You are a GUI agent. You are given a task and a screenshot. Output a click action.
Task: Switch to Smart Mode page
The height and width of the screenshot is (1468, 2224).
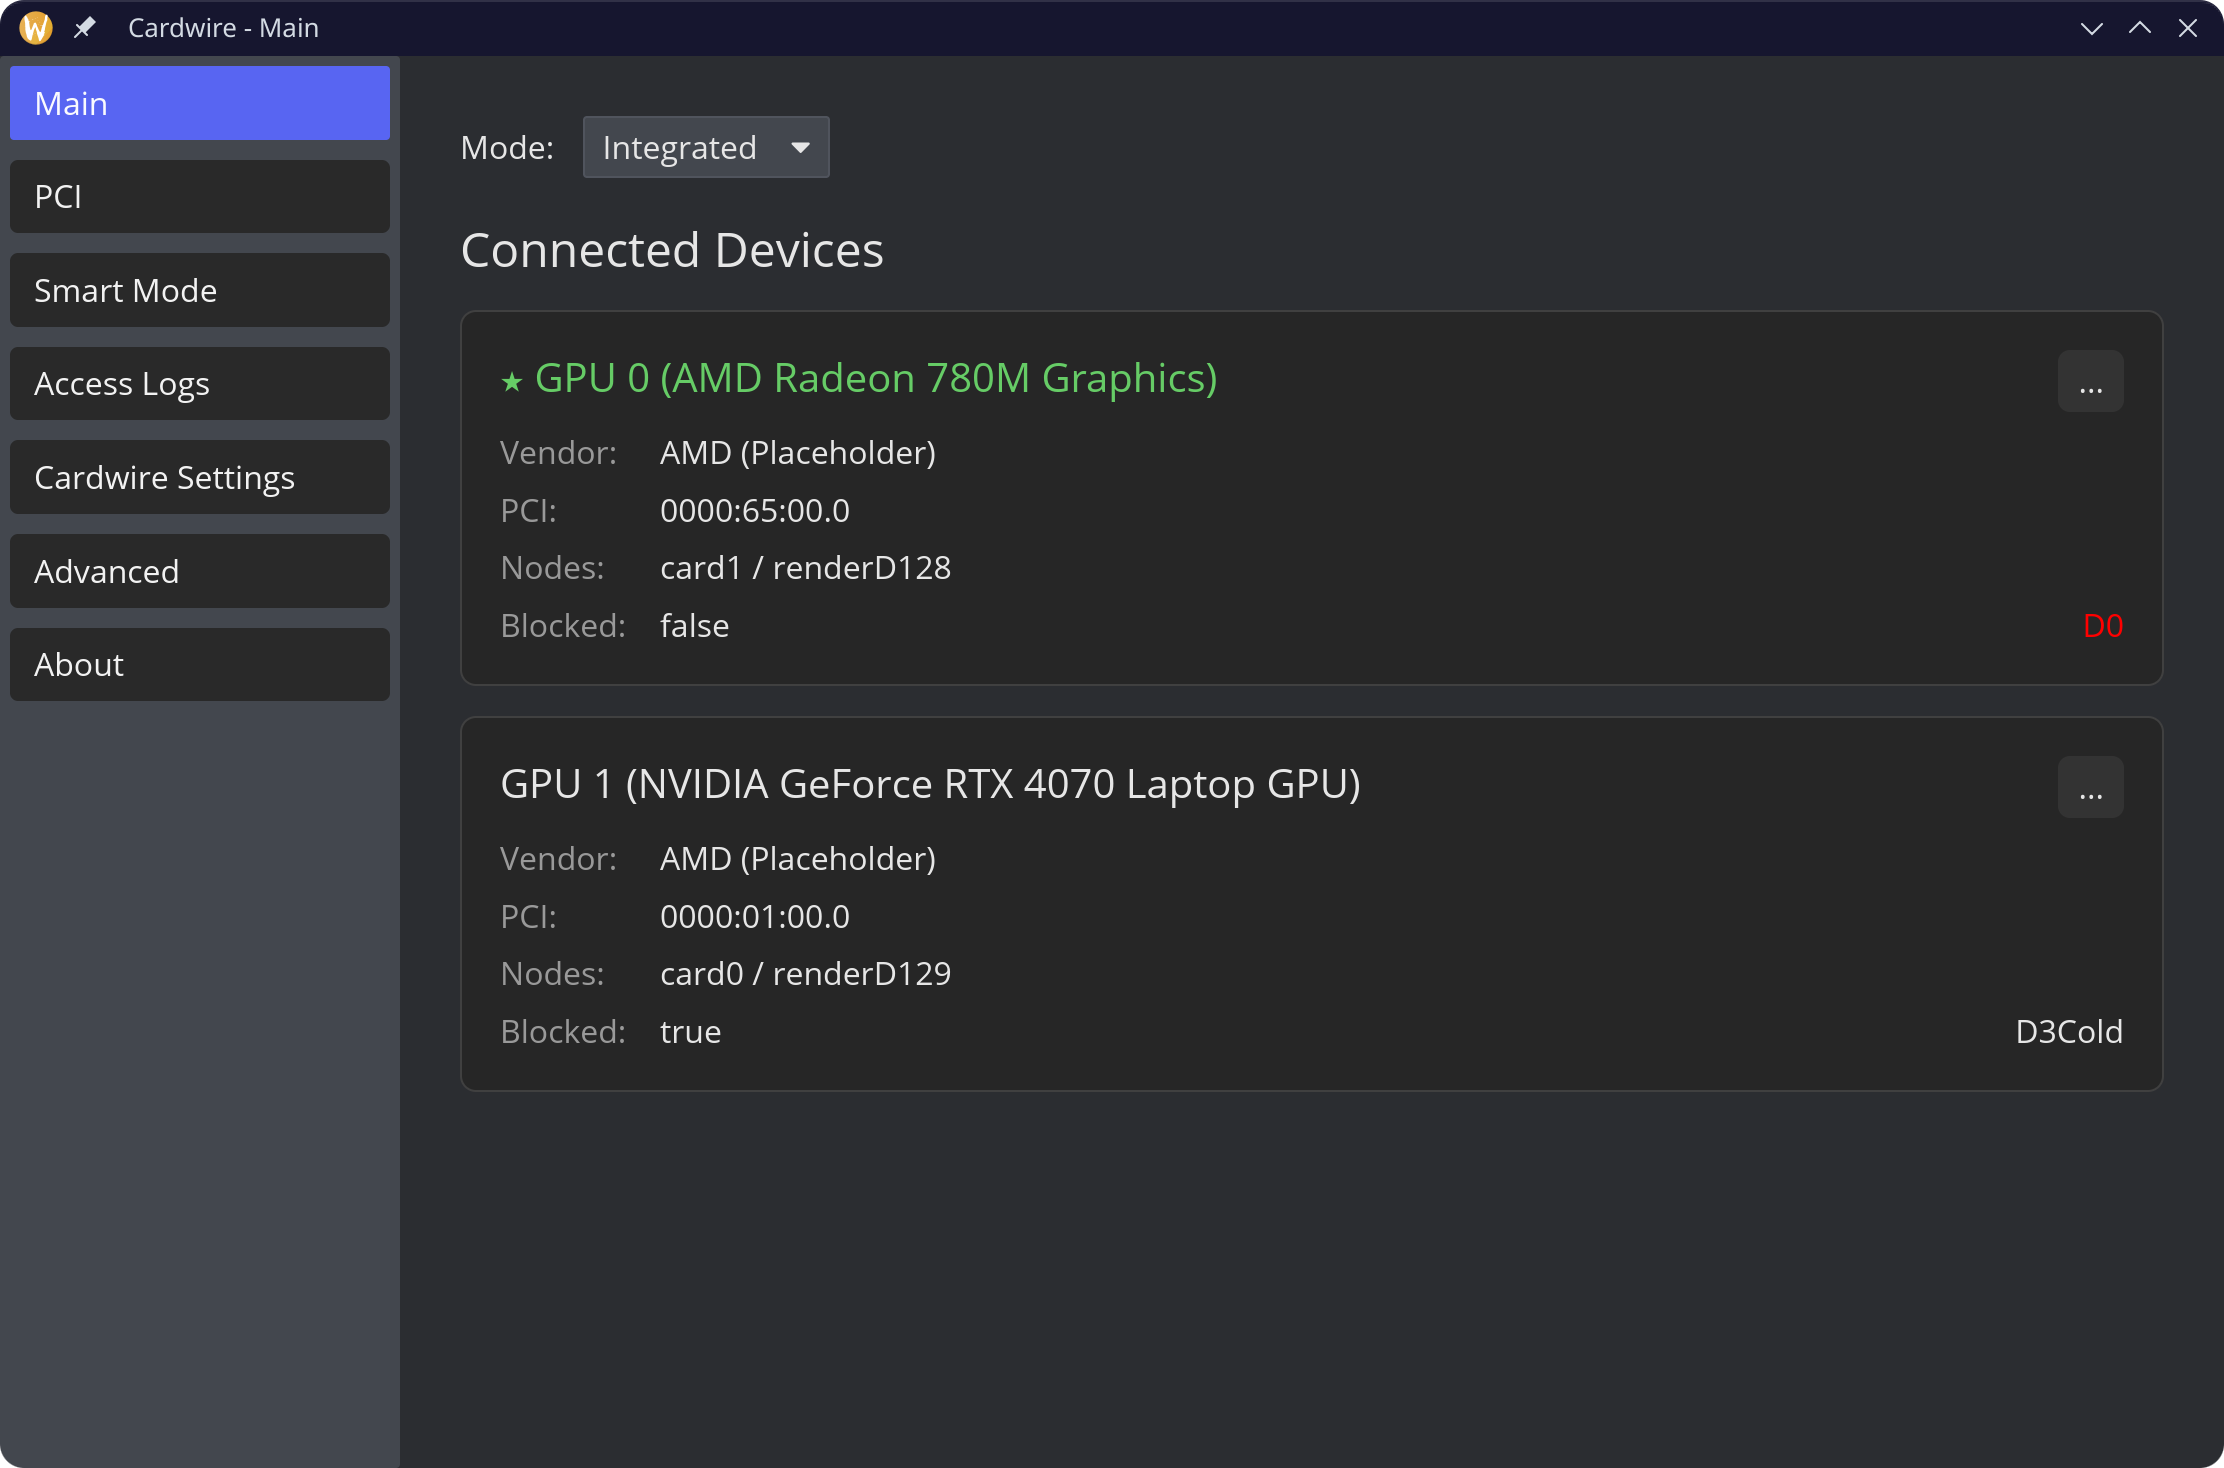[200, 290]
